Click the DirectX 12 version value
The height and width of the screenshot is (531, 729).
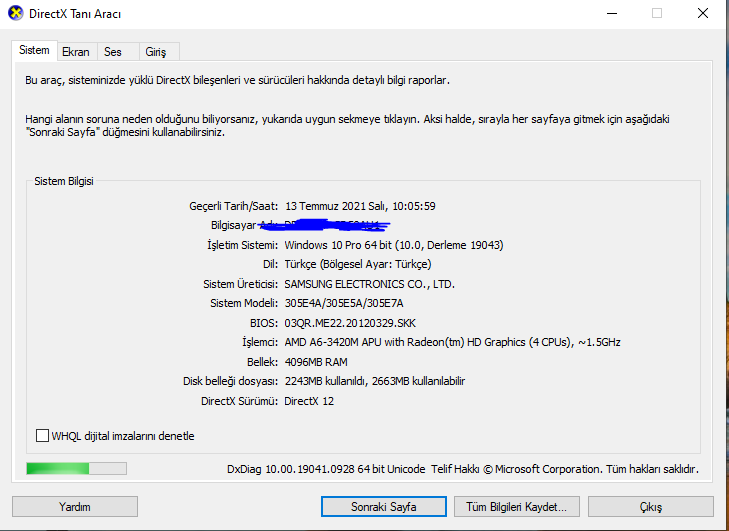[x=309, y=401]
